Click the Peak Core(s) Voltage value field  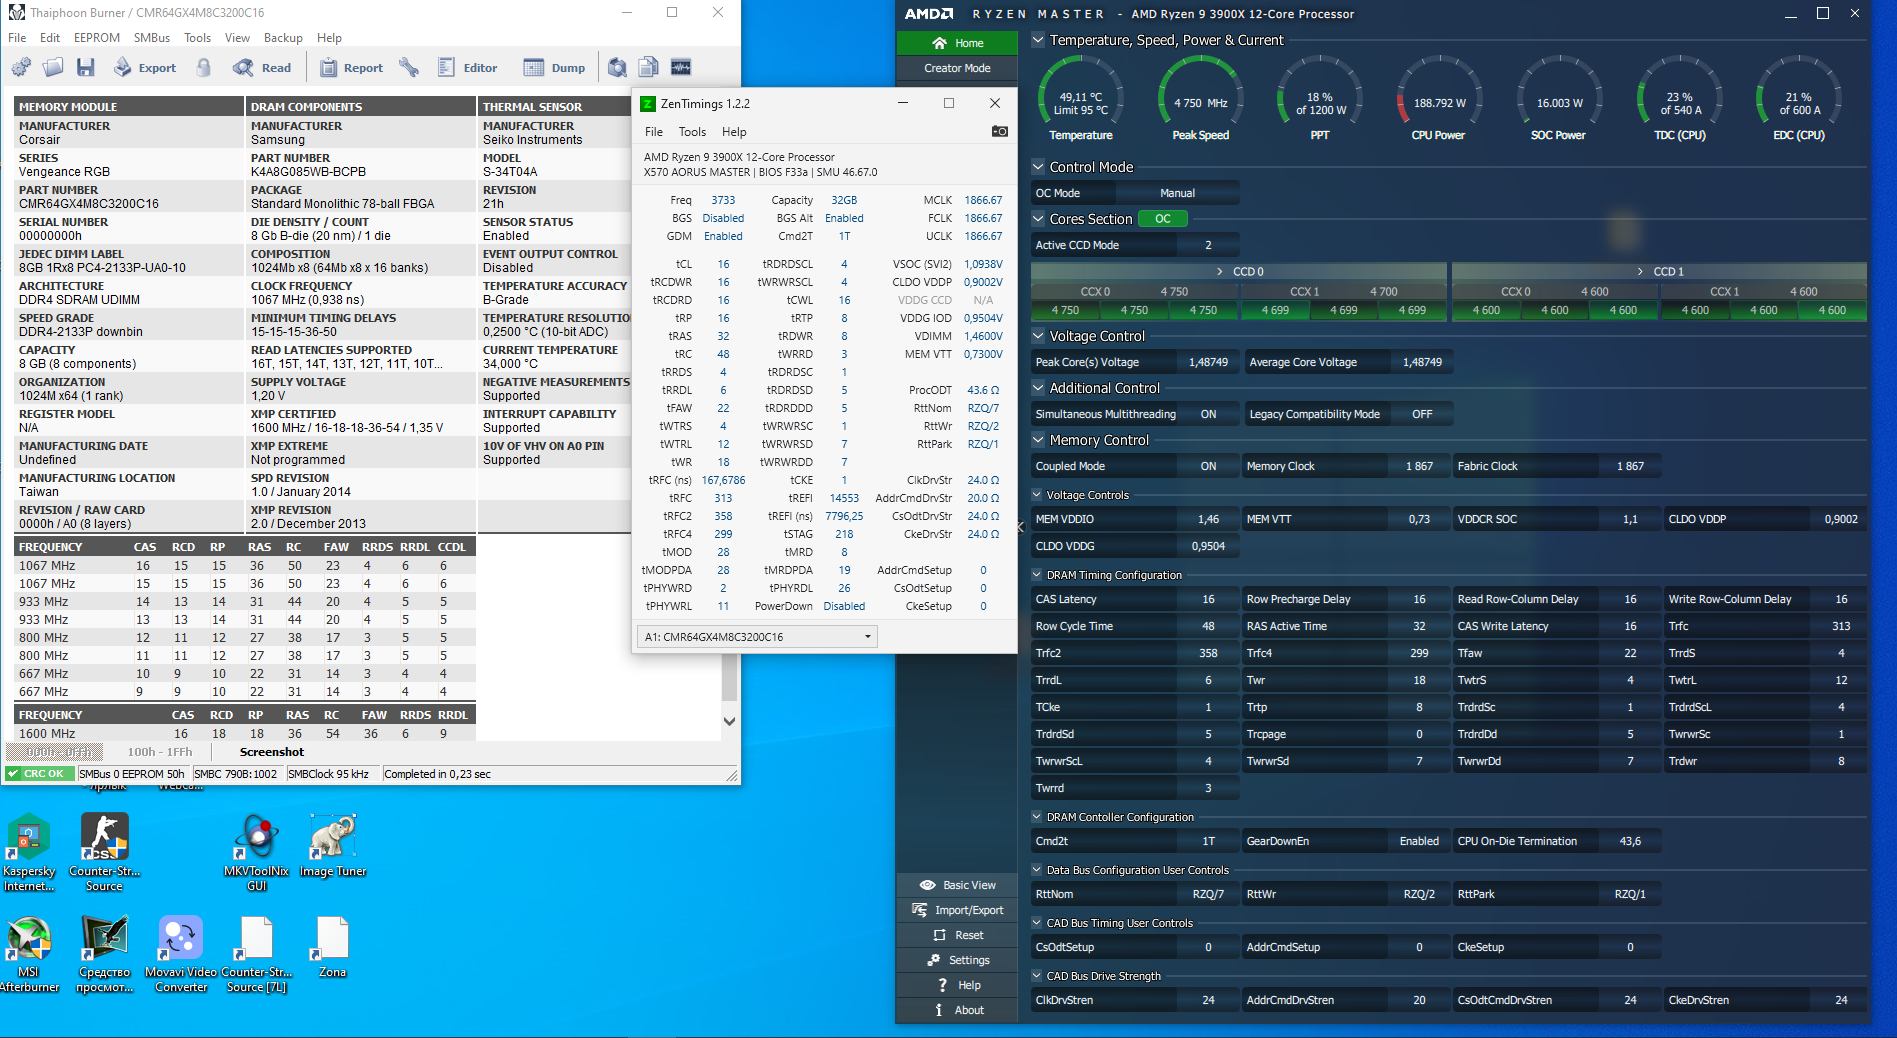click(1208, 362)
